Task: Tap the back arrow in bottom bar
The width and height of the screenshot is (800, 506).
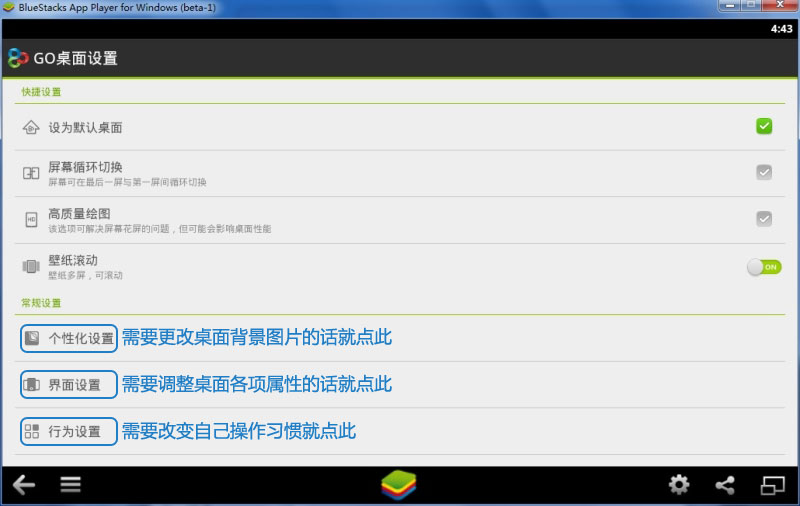Action: pyautogui.click(x=24, y=485)
